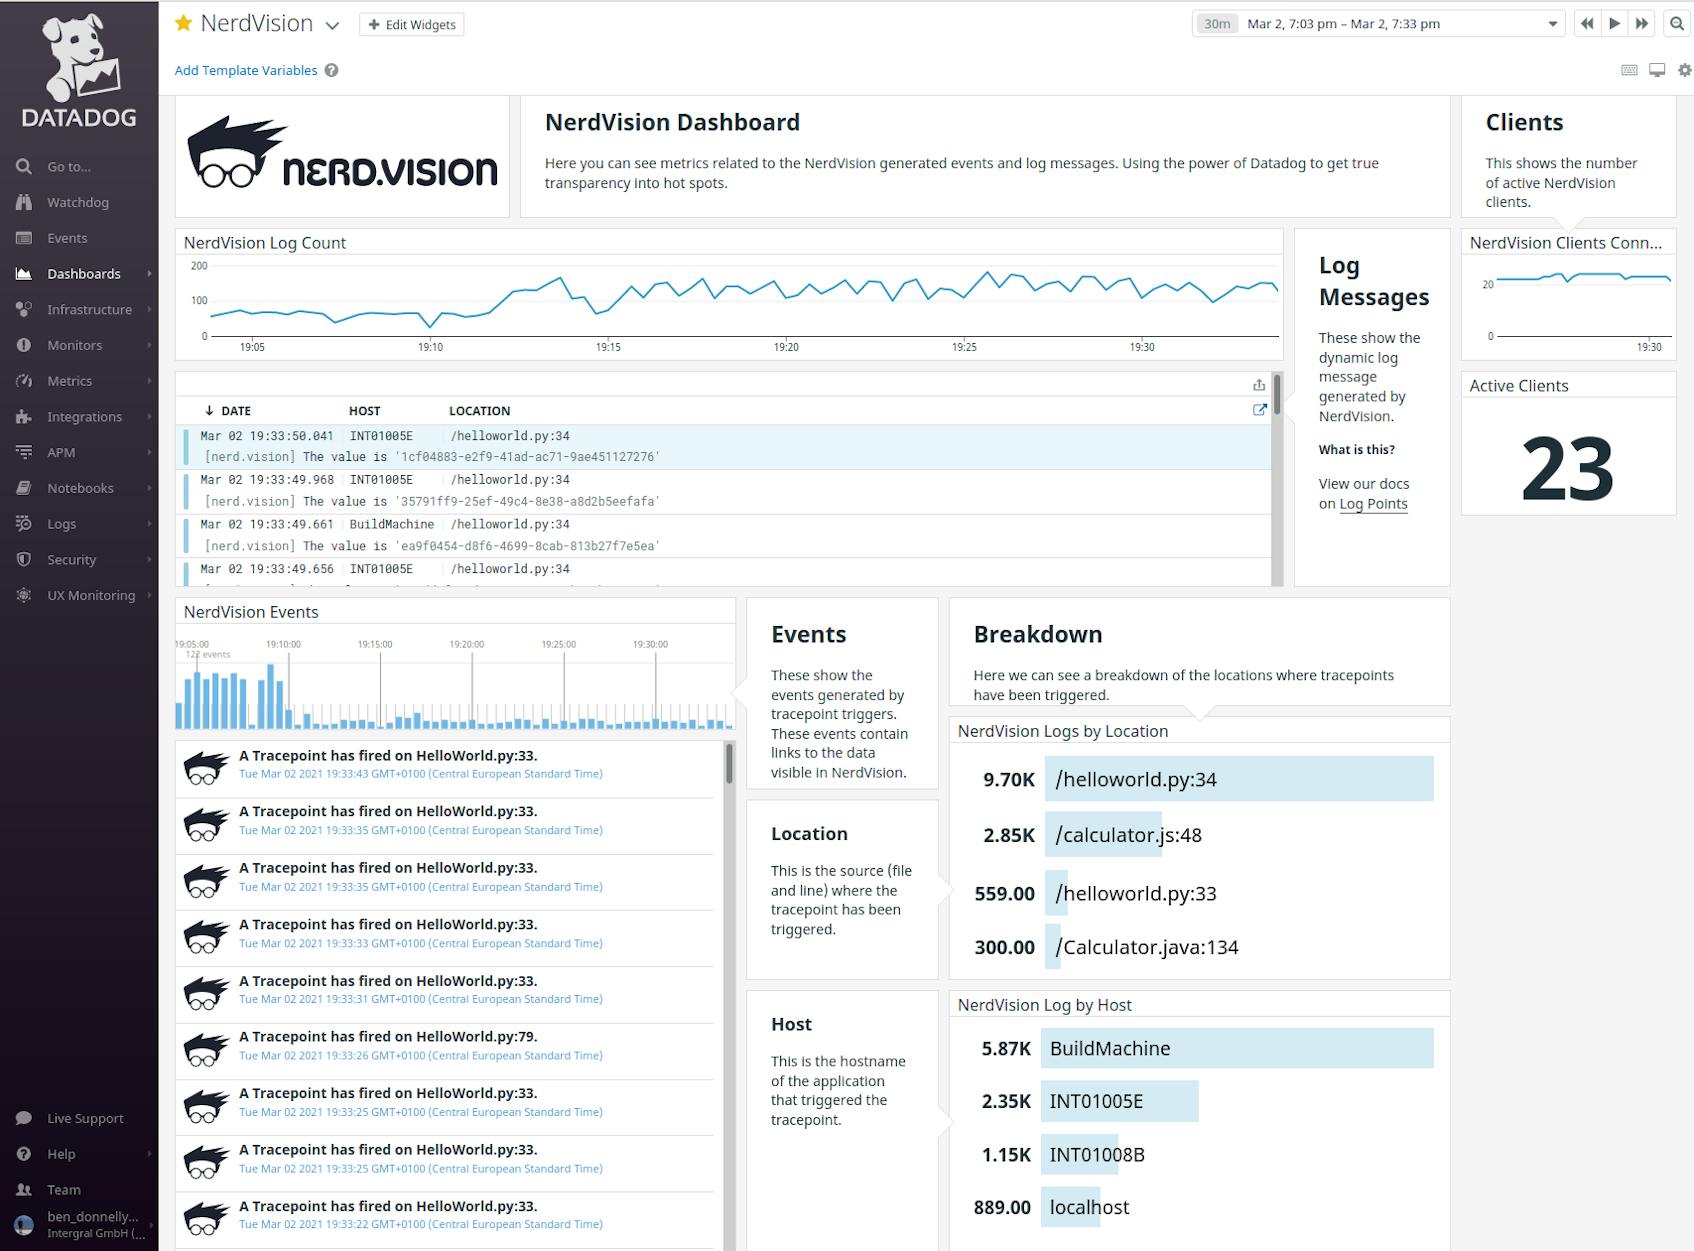Open the APM section icon
1694x1251 pixels.
tap(25, 452)
